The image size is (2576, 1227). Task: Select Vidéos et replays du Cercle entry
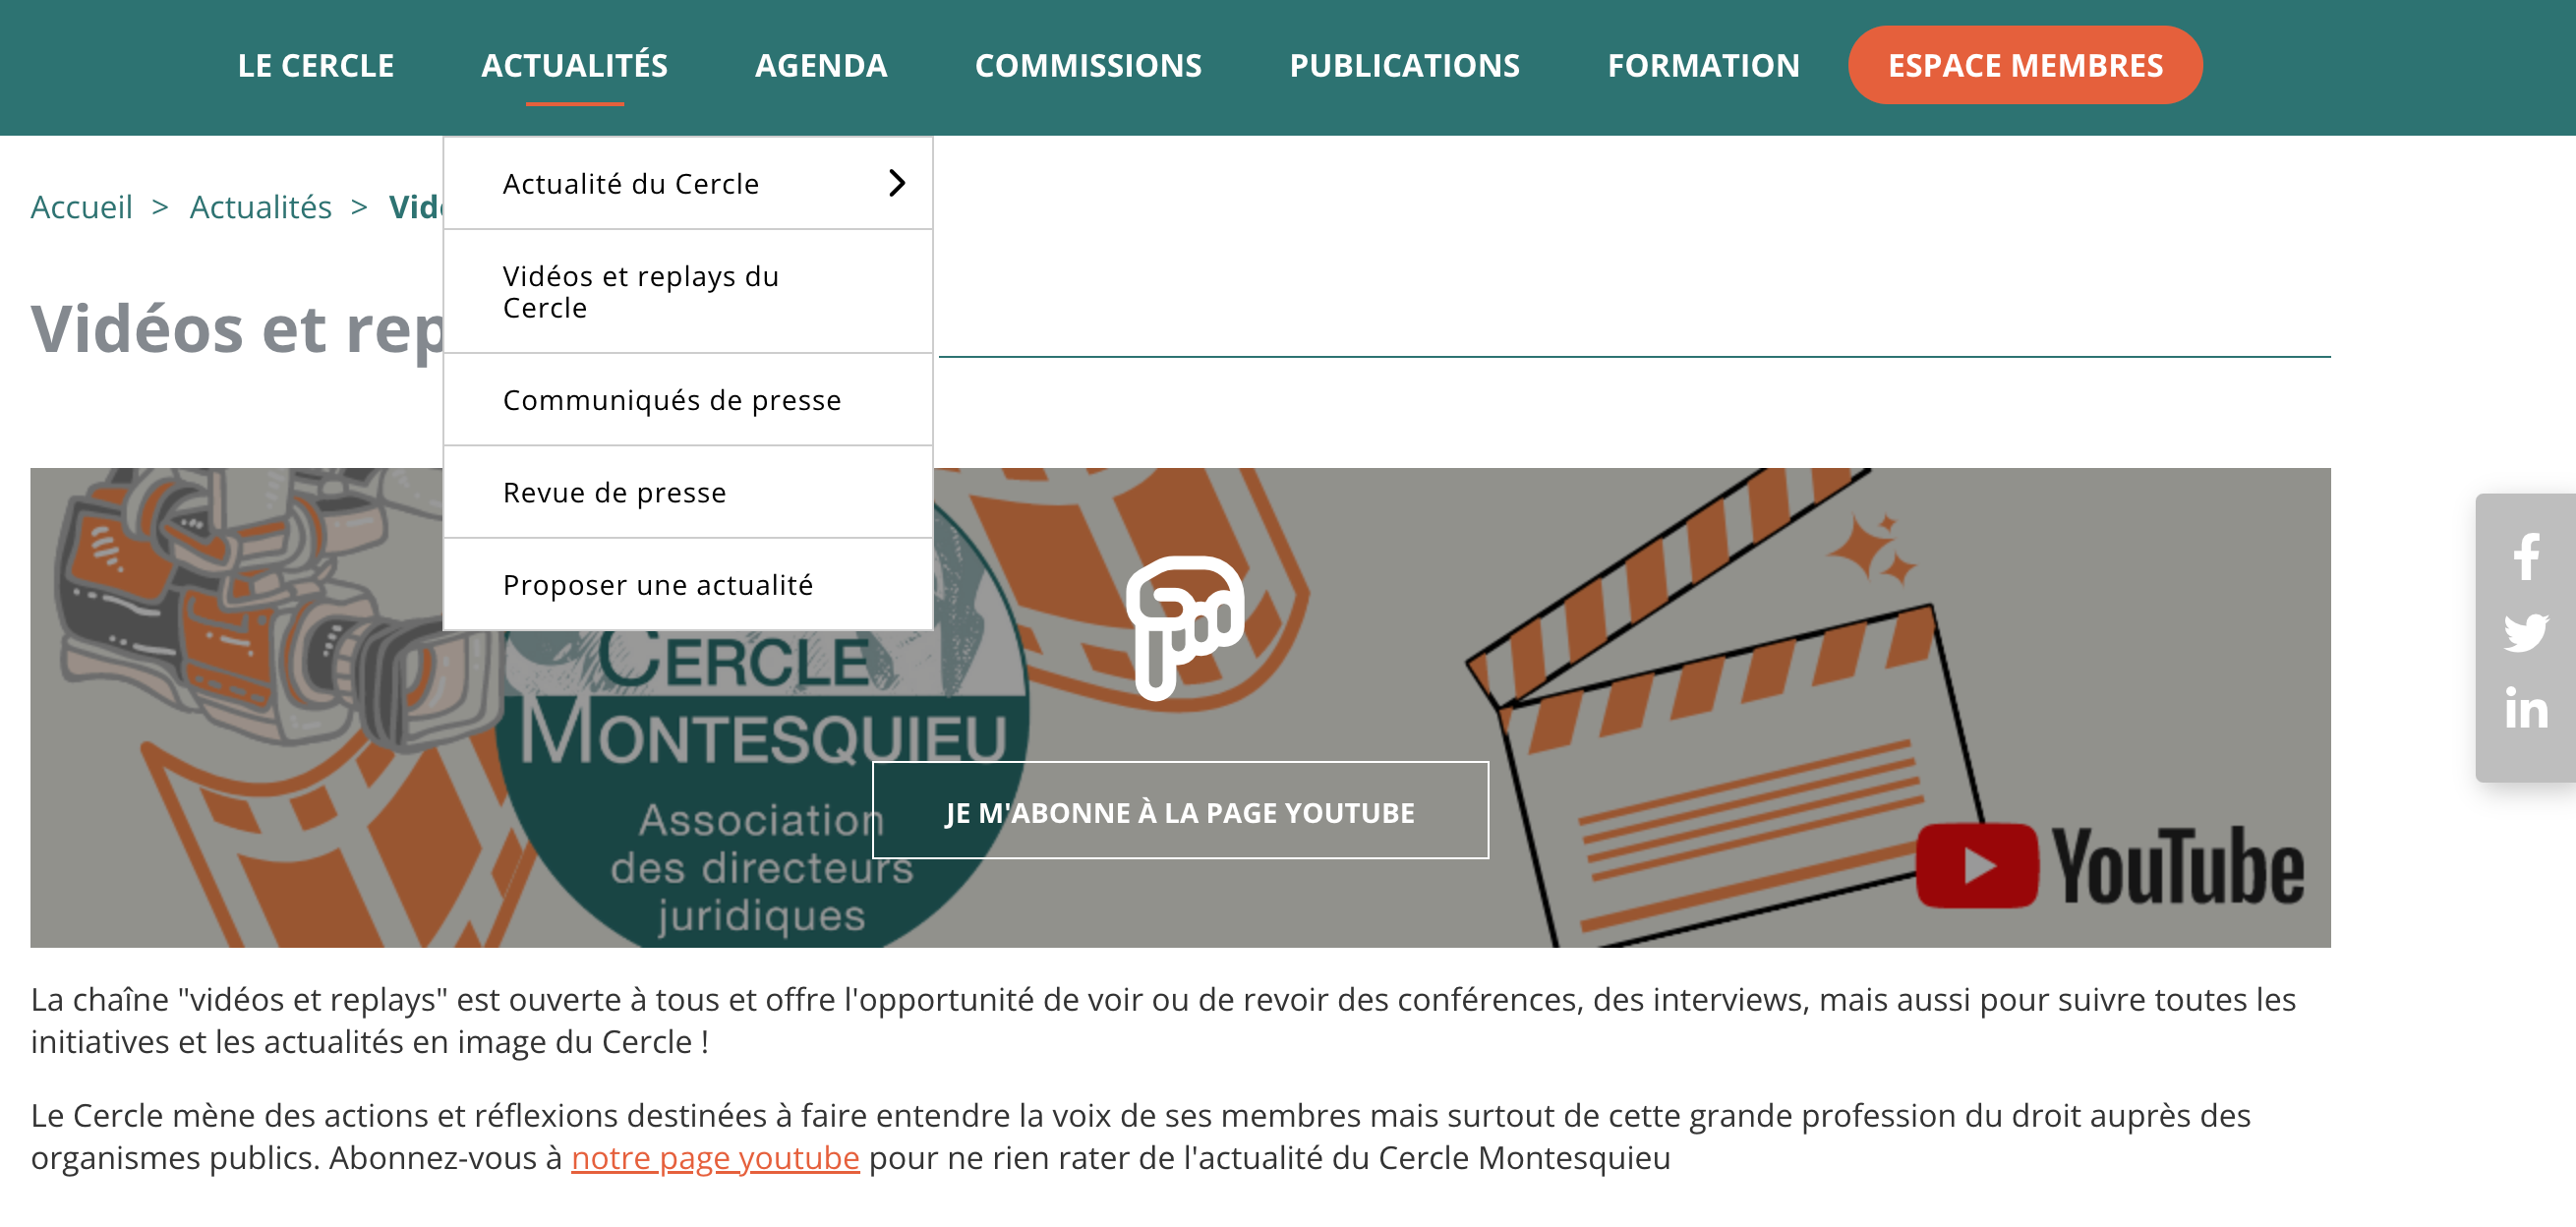[688, 292]
